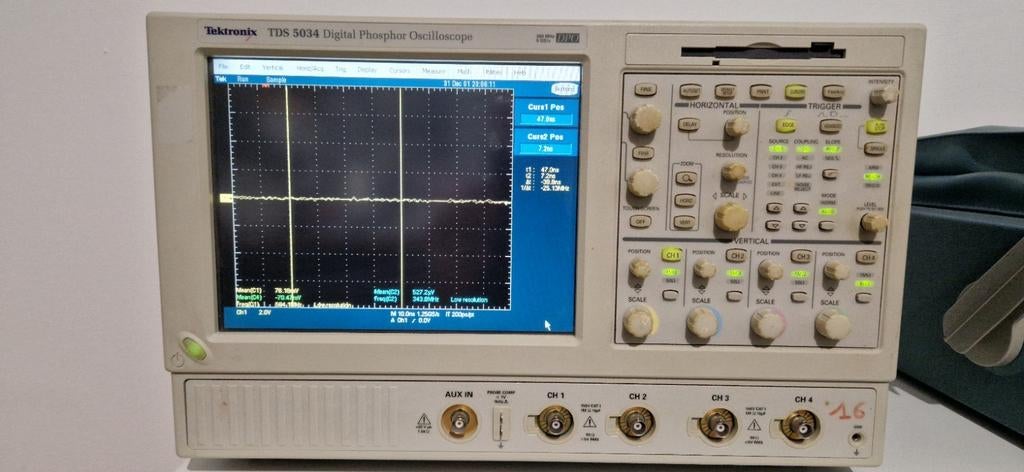Open the File menu on the scope screen
1024x472 pixels.
[223, 67]
